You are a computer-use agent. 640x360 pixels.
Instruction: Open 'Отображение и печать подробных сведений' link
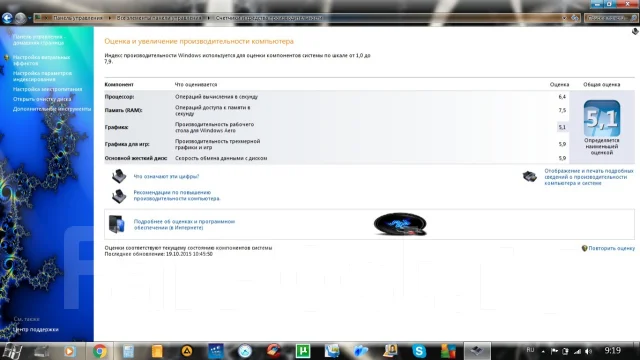pyautogui.click(x=589, y=177)
